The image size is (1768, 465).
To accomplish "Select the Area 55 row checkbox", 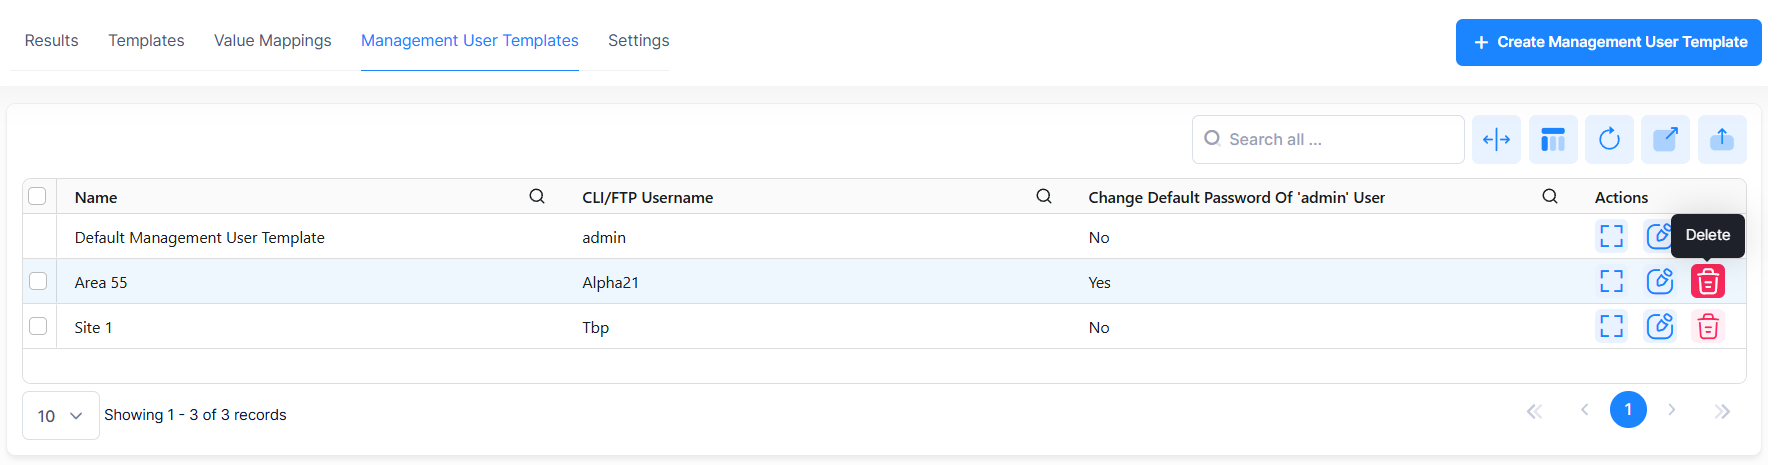I will tap(38, 282).
